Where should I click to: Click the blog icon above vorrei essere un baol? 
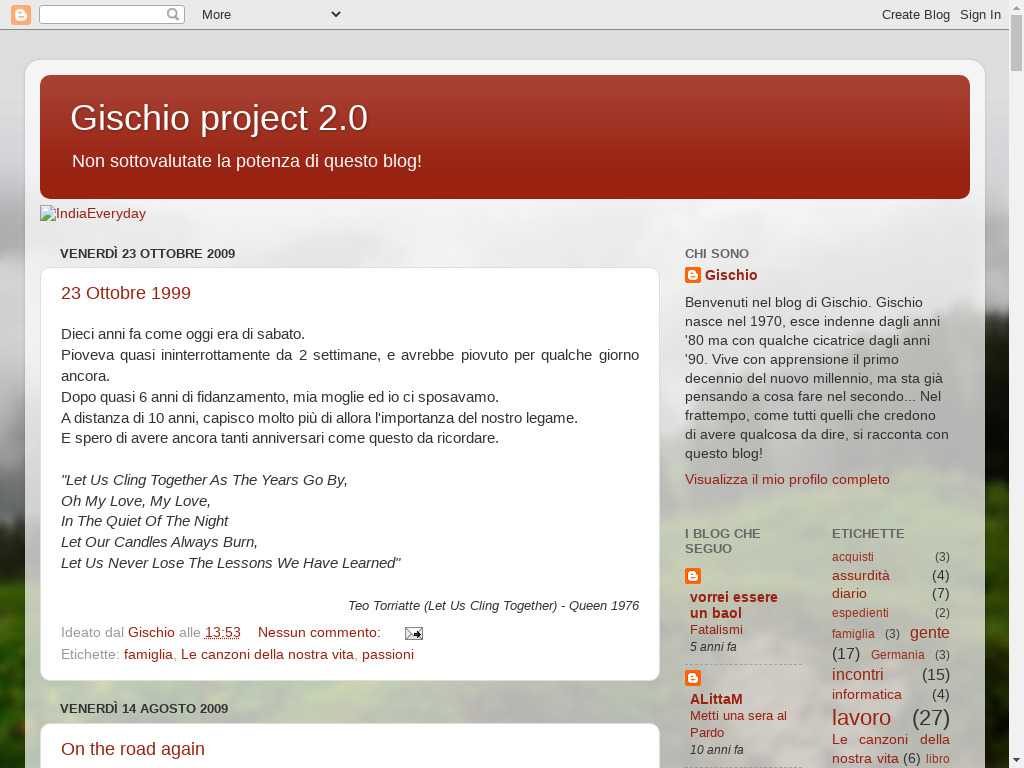(693, 576)
